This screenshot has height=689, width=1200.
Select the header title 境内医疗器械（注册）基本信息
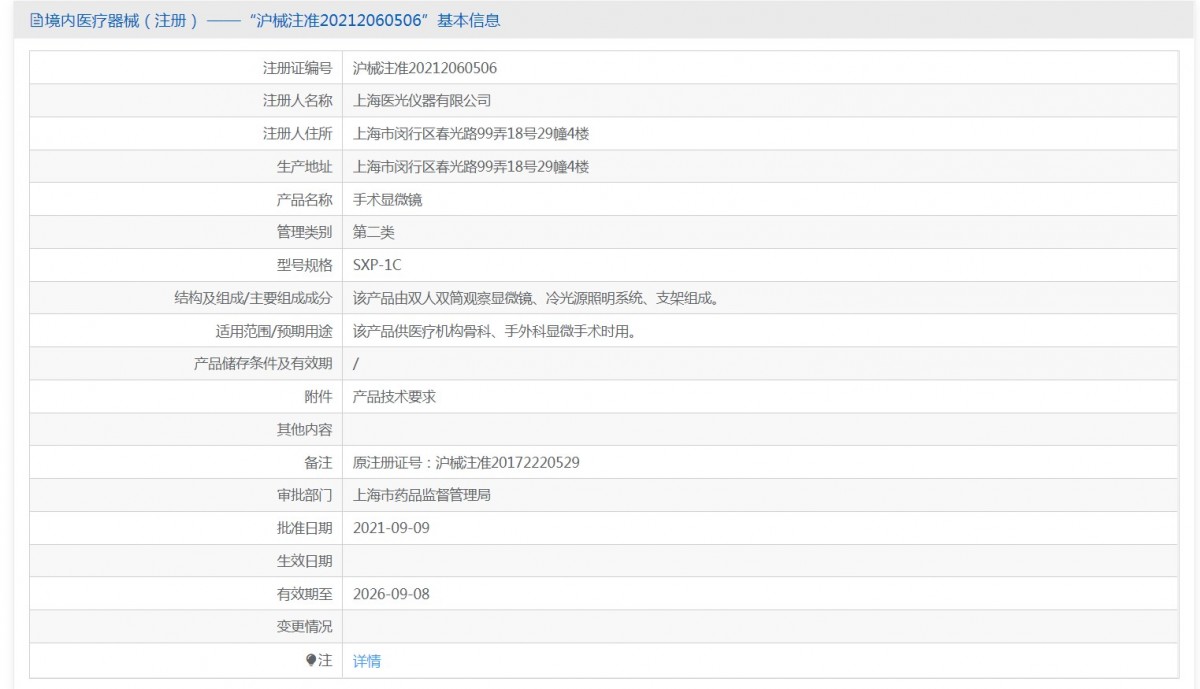265,20
